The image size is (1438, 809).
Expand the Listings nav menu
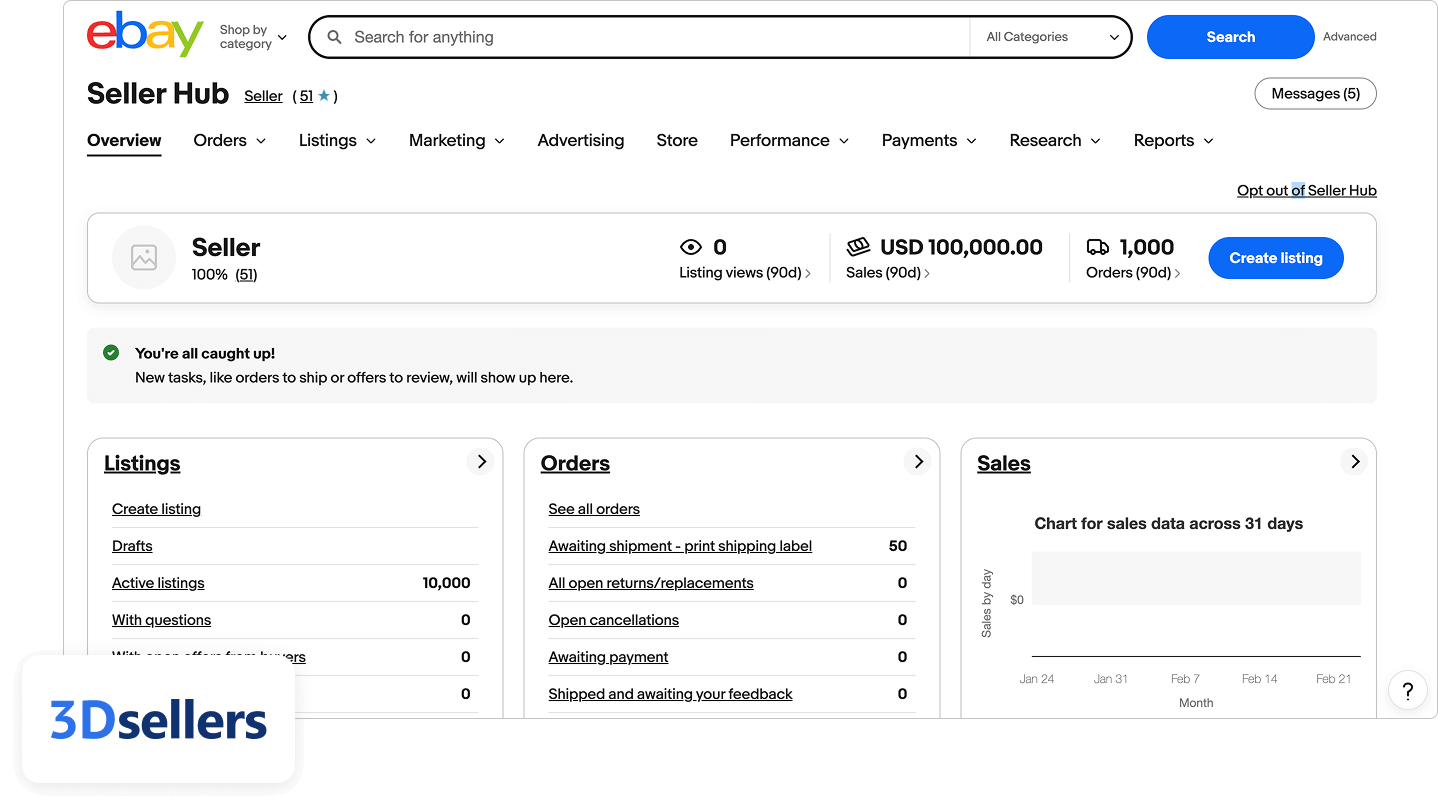338,140
